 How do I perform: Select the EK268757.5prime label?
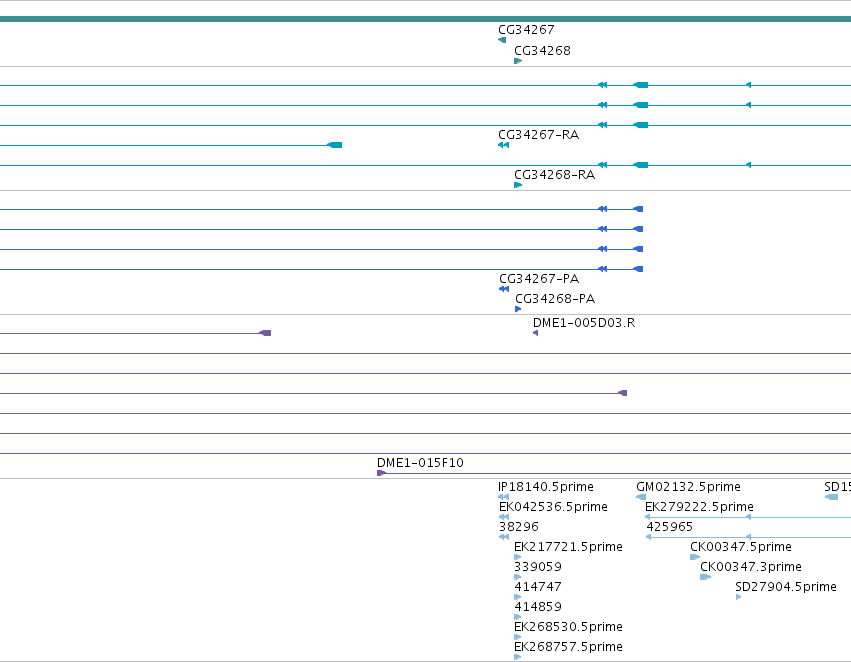[x=568, y=647]
